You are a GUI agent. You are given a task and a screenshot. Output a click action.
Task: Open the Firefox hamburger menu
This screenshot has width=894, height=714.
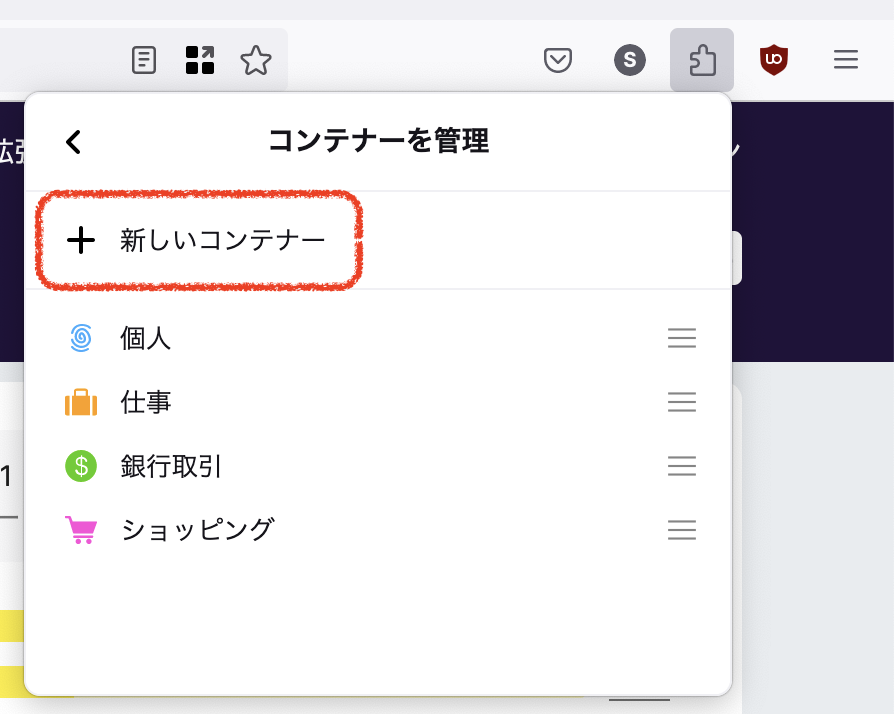pos(846,60)
